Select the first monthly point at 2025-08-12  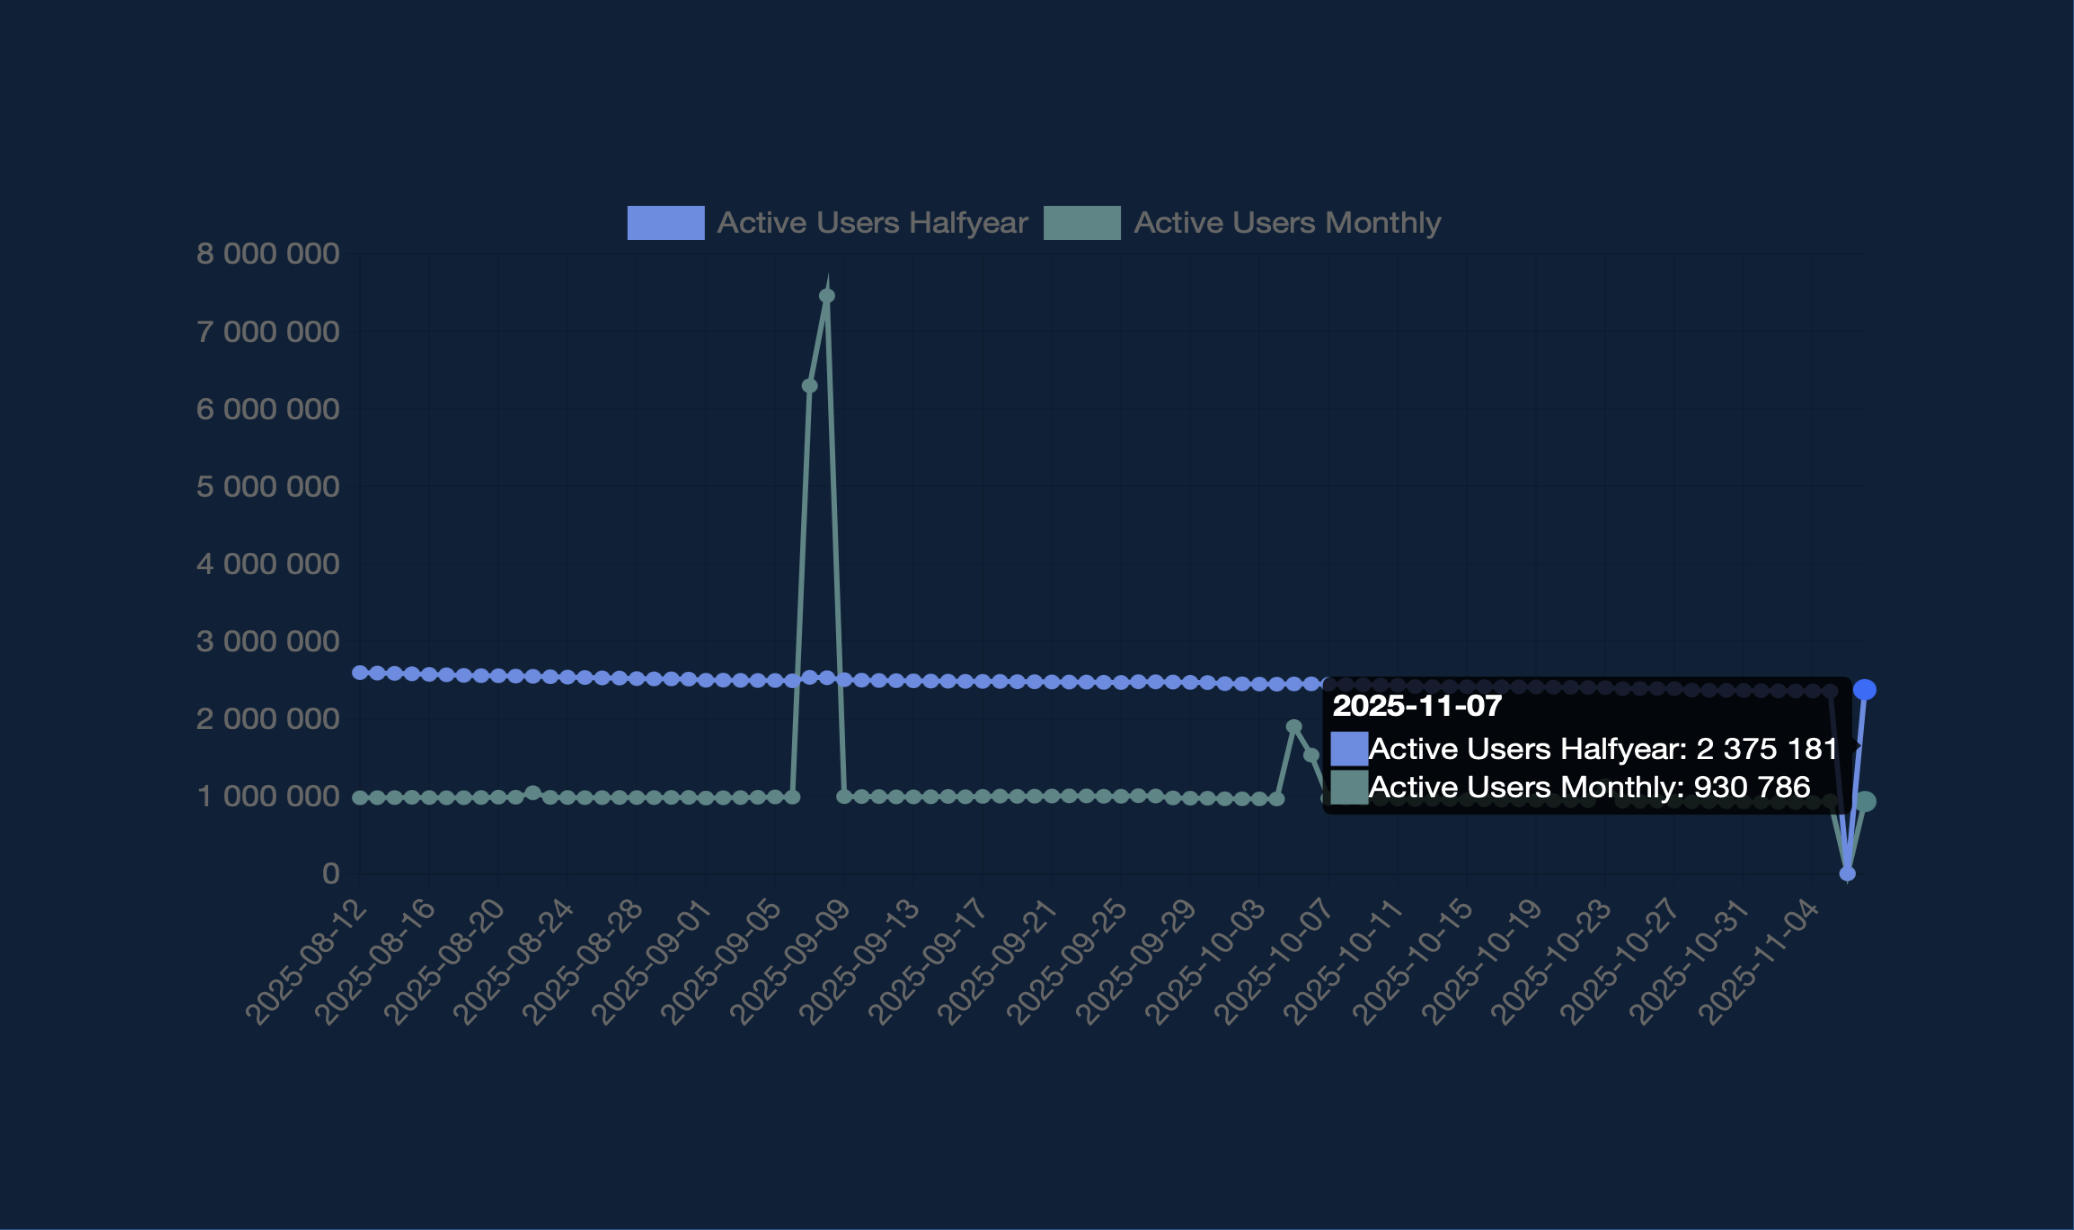(360, 798)
